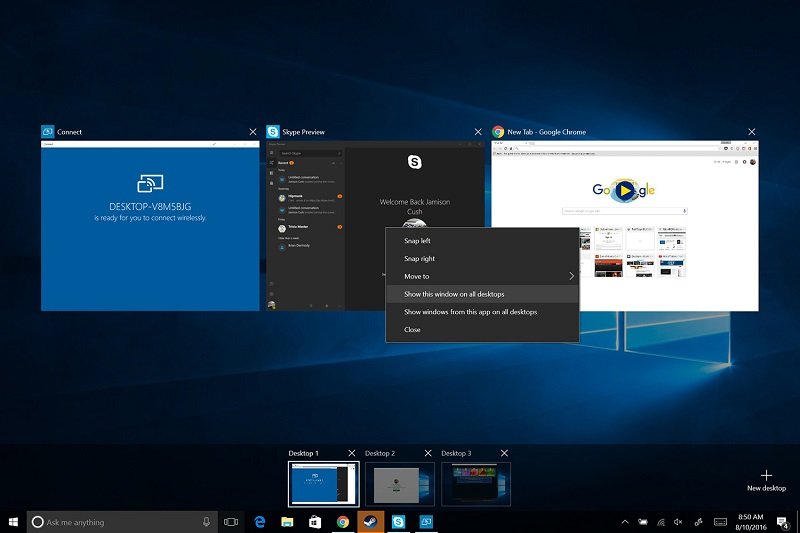
Task: Switch to Desktop 2 thumbnail
Action: click(x=400, y=484)
